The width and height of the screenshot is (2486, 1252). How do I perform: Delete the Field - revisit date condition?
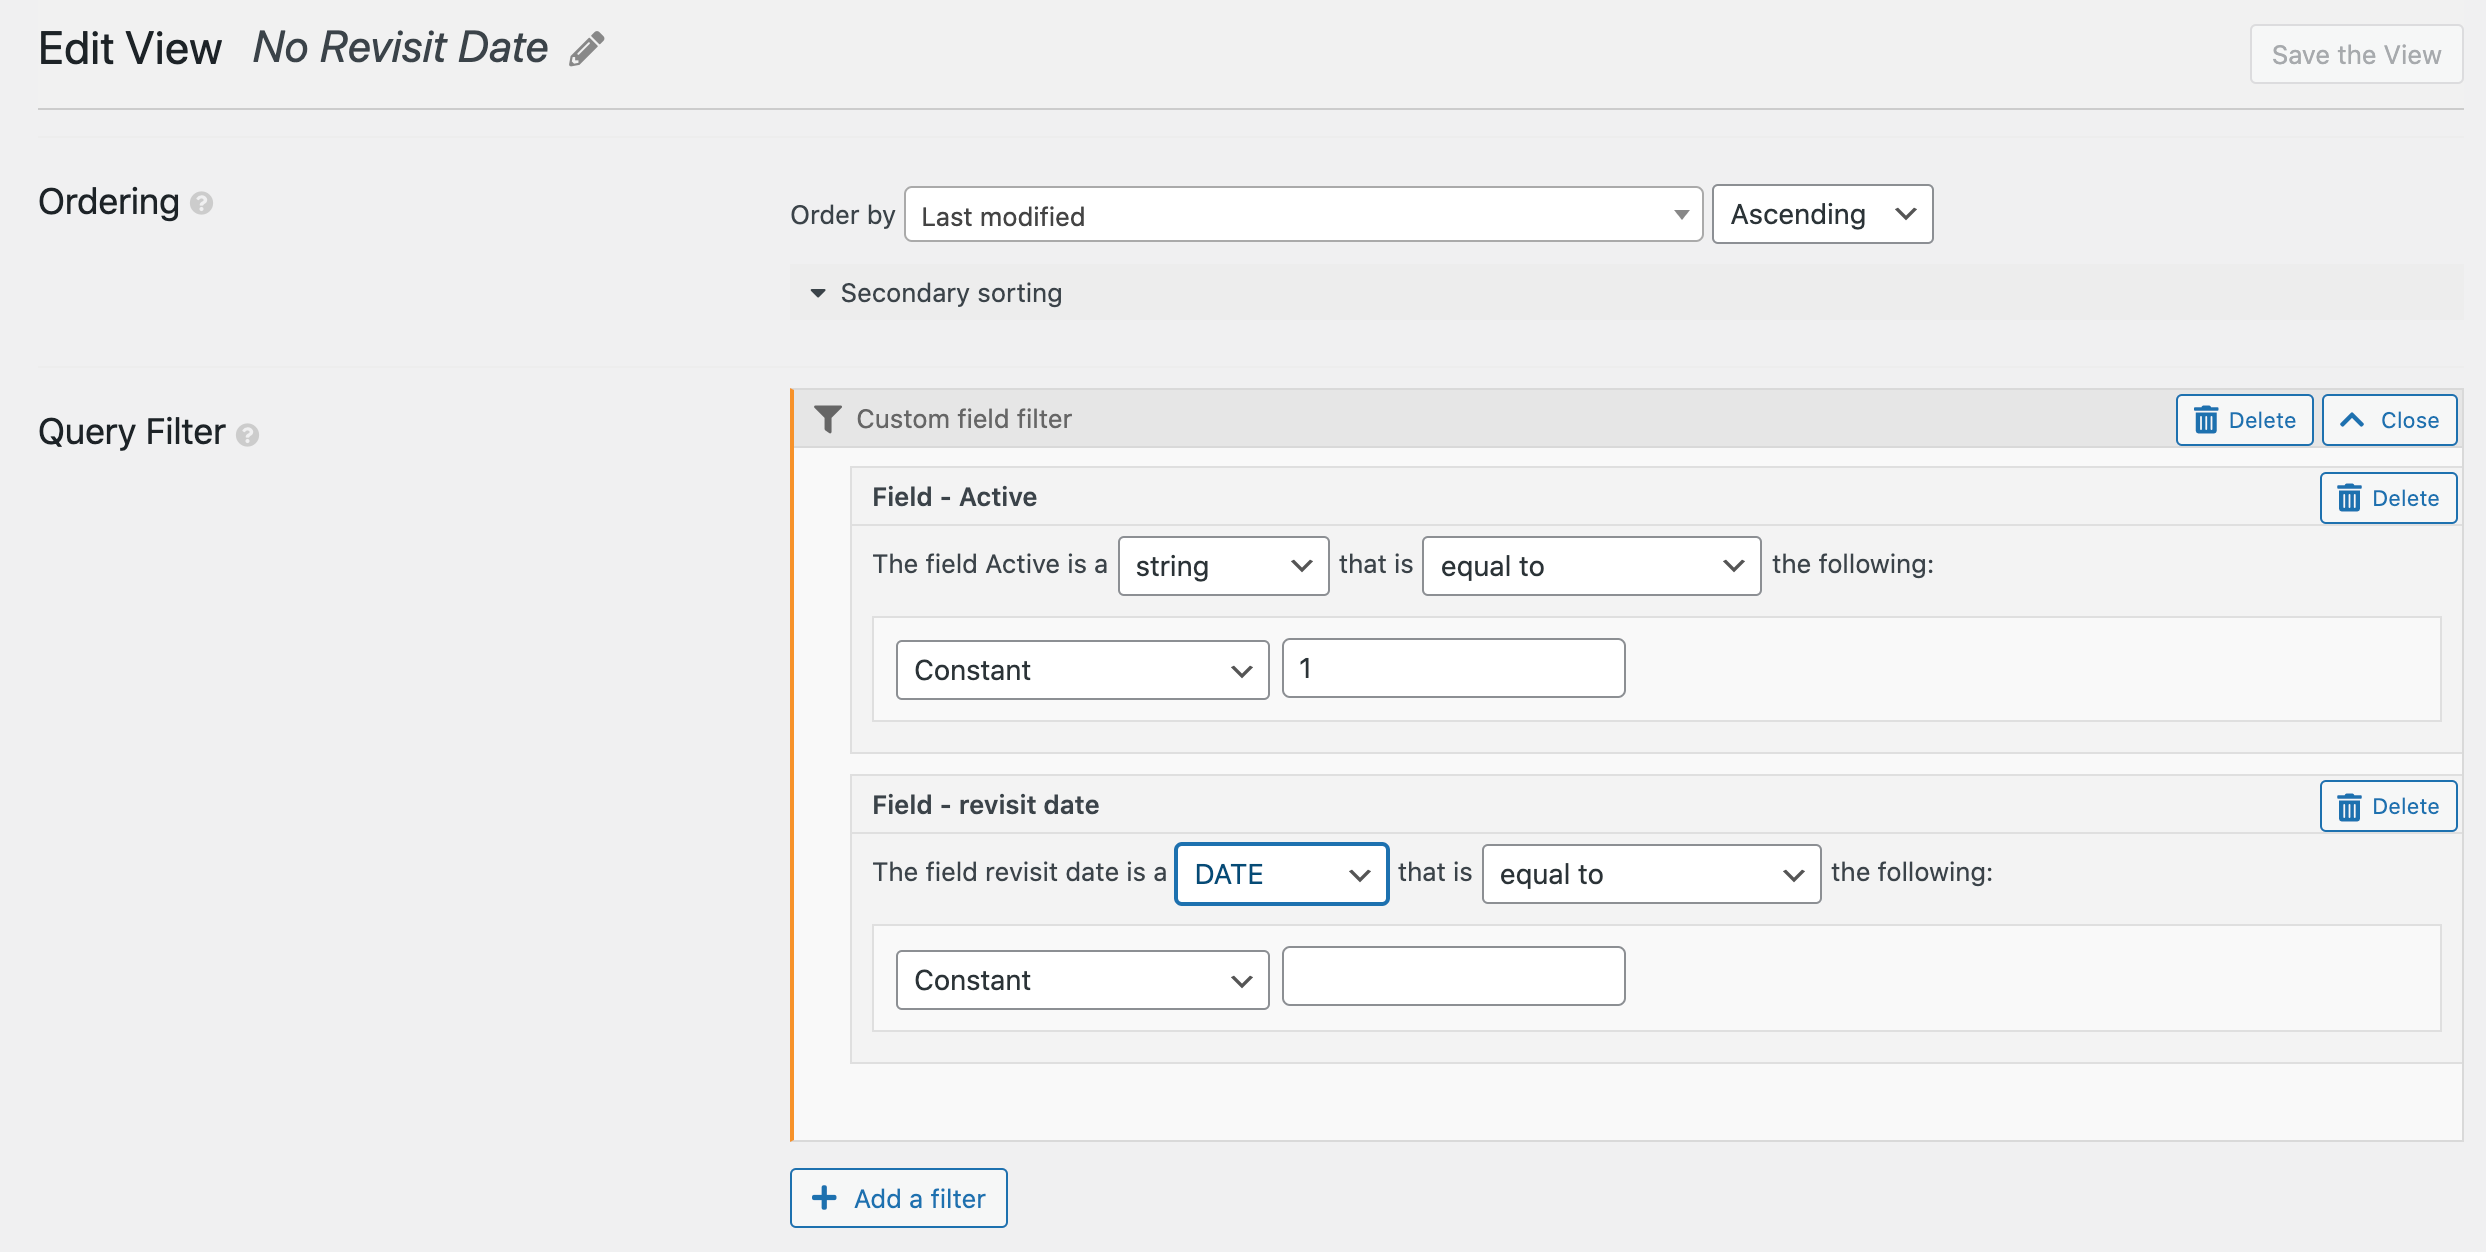[x=2388, y=806]
